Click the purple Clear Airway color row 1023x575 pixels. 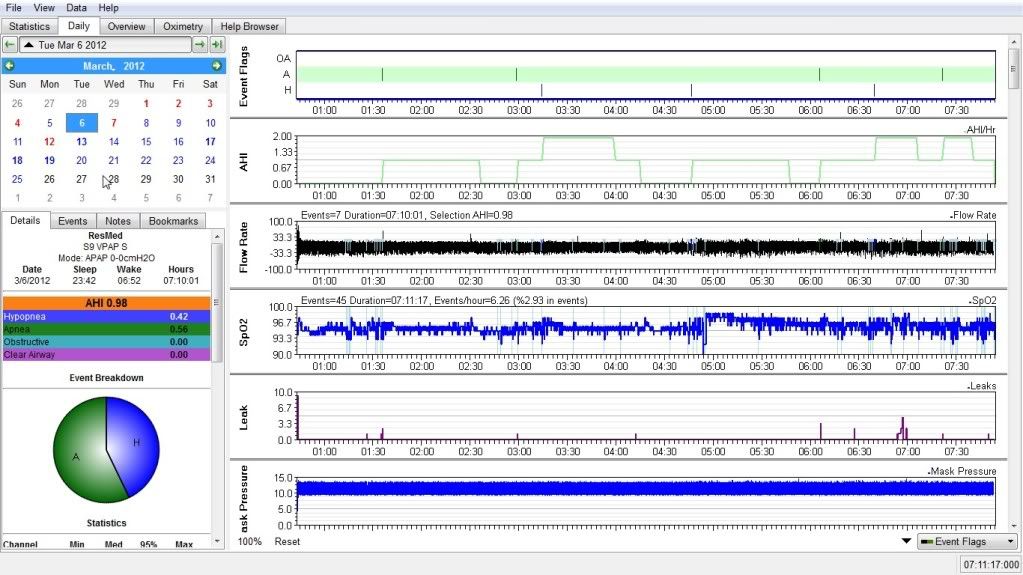point(106,354)
